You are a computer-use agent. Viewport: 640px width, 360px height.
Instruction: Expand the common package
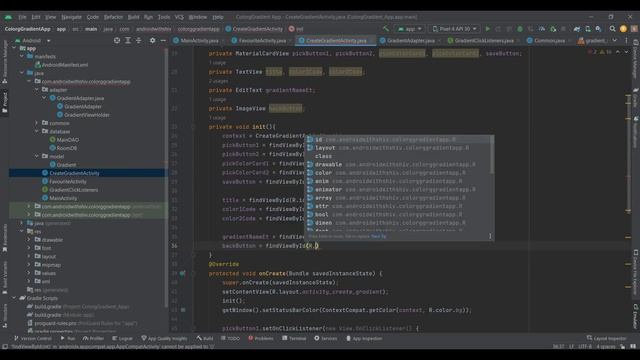pos(37,123)
